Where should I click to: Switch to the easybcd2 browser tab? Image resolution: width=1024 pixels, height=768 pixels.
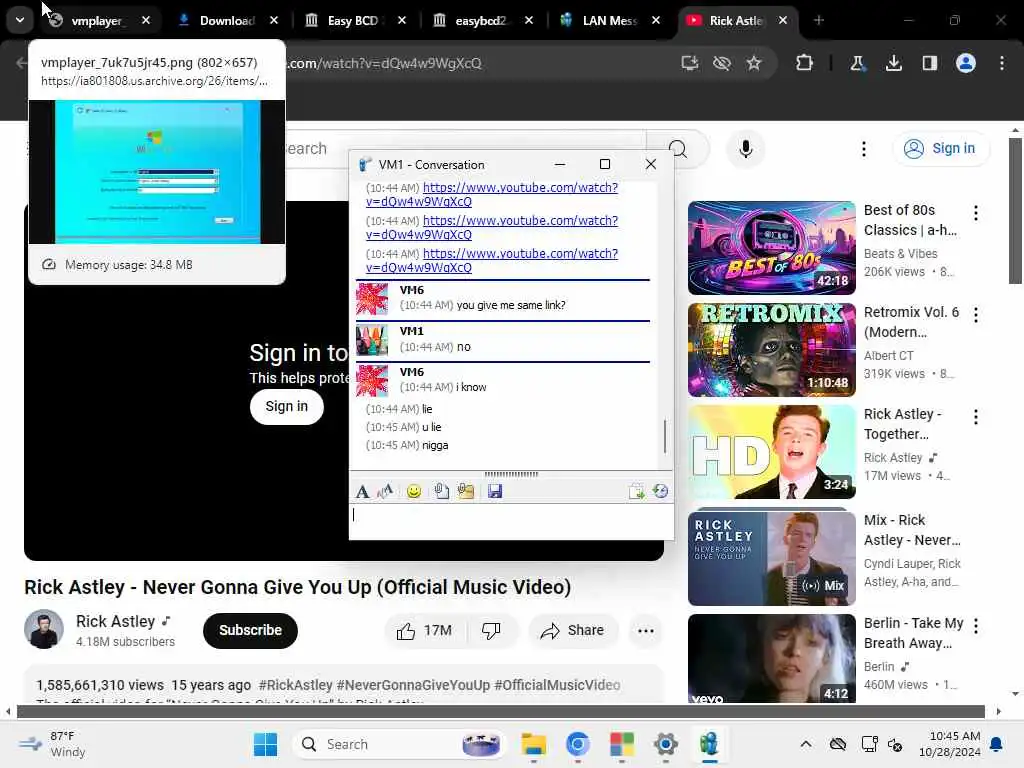481,21
